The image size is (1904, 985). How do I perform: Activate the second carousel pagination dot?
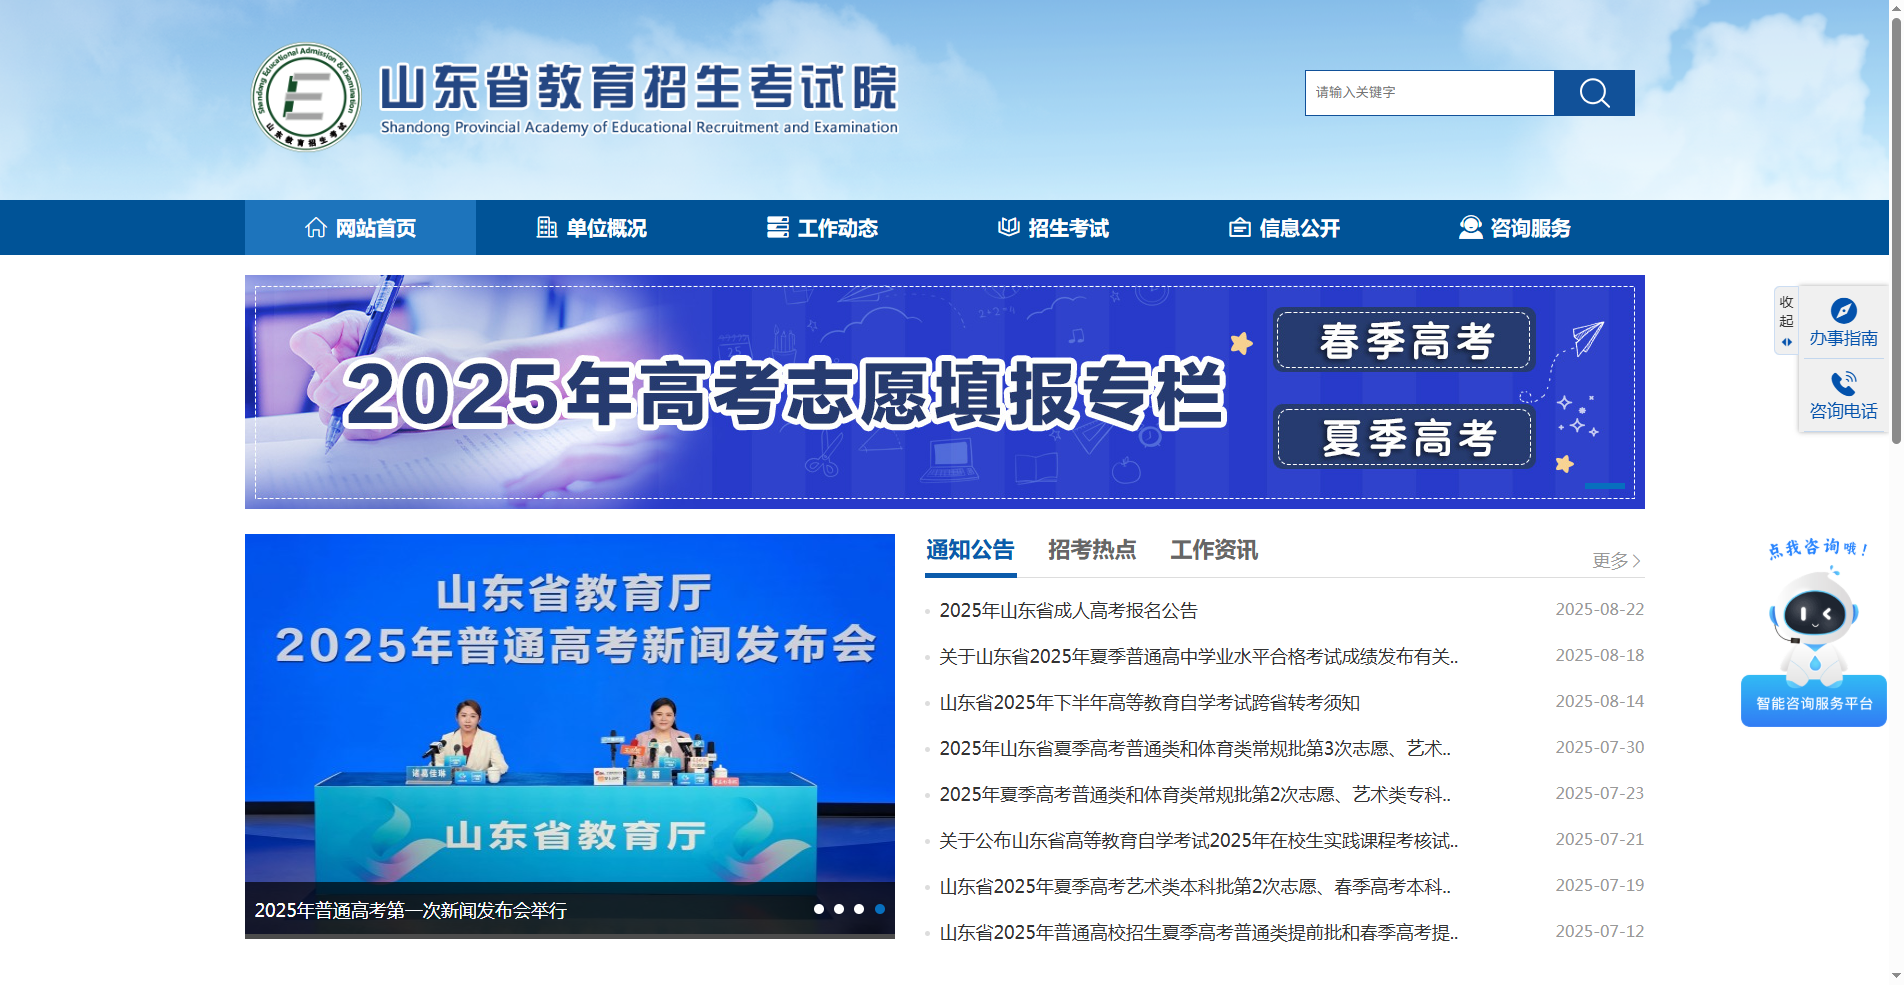tap(840, 910)
